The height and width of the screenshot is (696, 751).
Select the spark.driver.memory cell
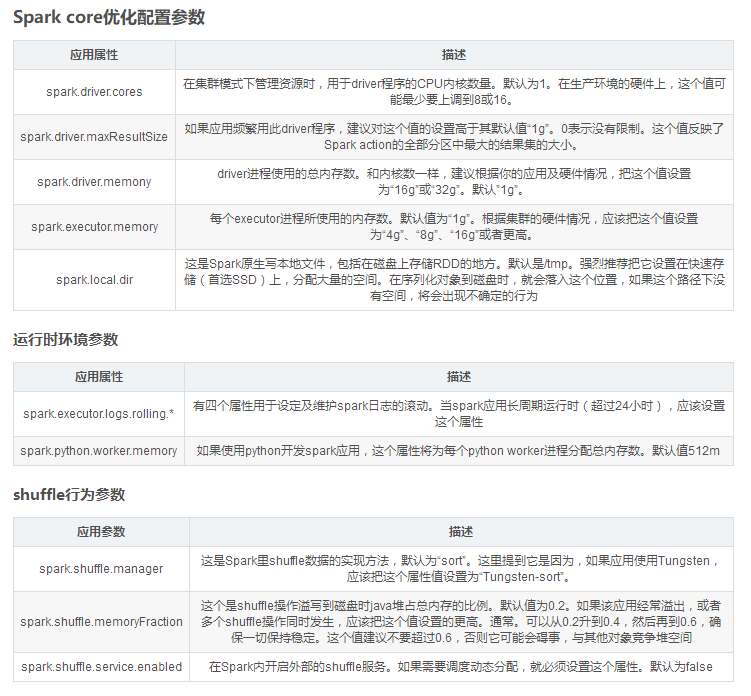(94, 182)
